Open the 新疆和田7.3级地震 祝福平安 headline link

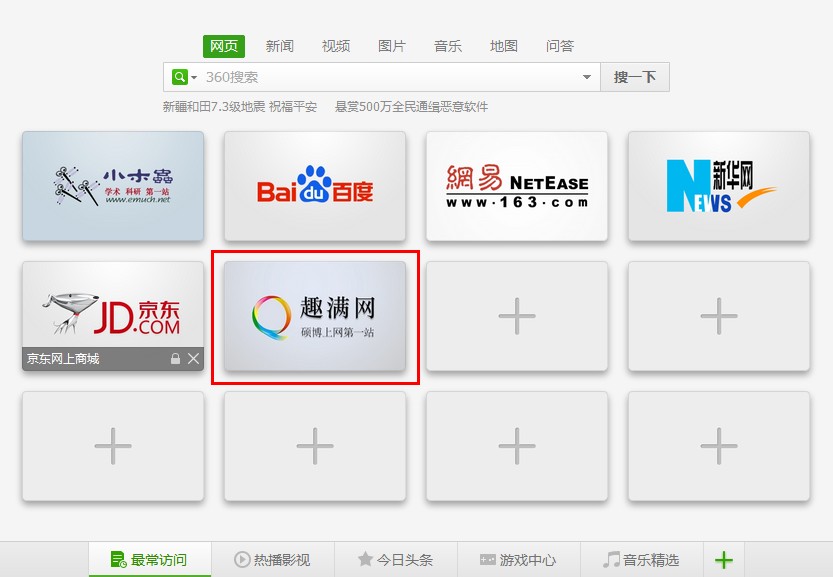coord(240,107)
